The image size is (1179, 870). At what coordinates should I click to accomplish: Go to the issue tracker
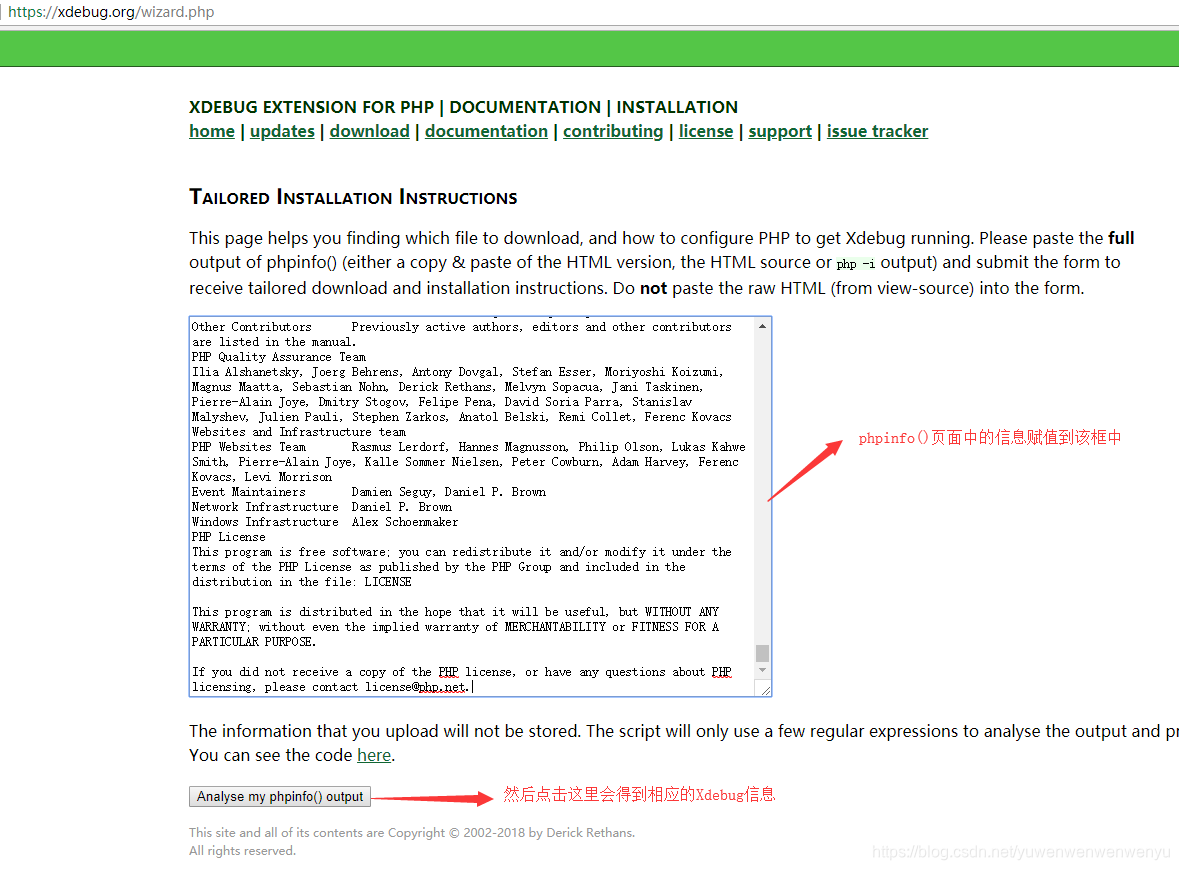[877, 132]
